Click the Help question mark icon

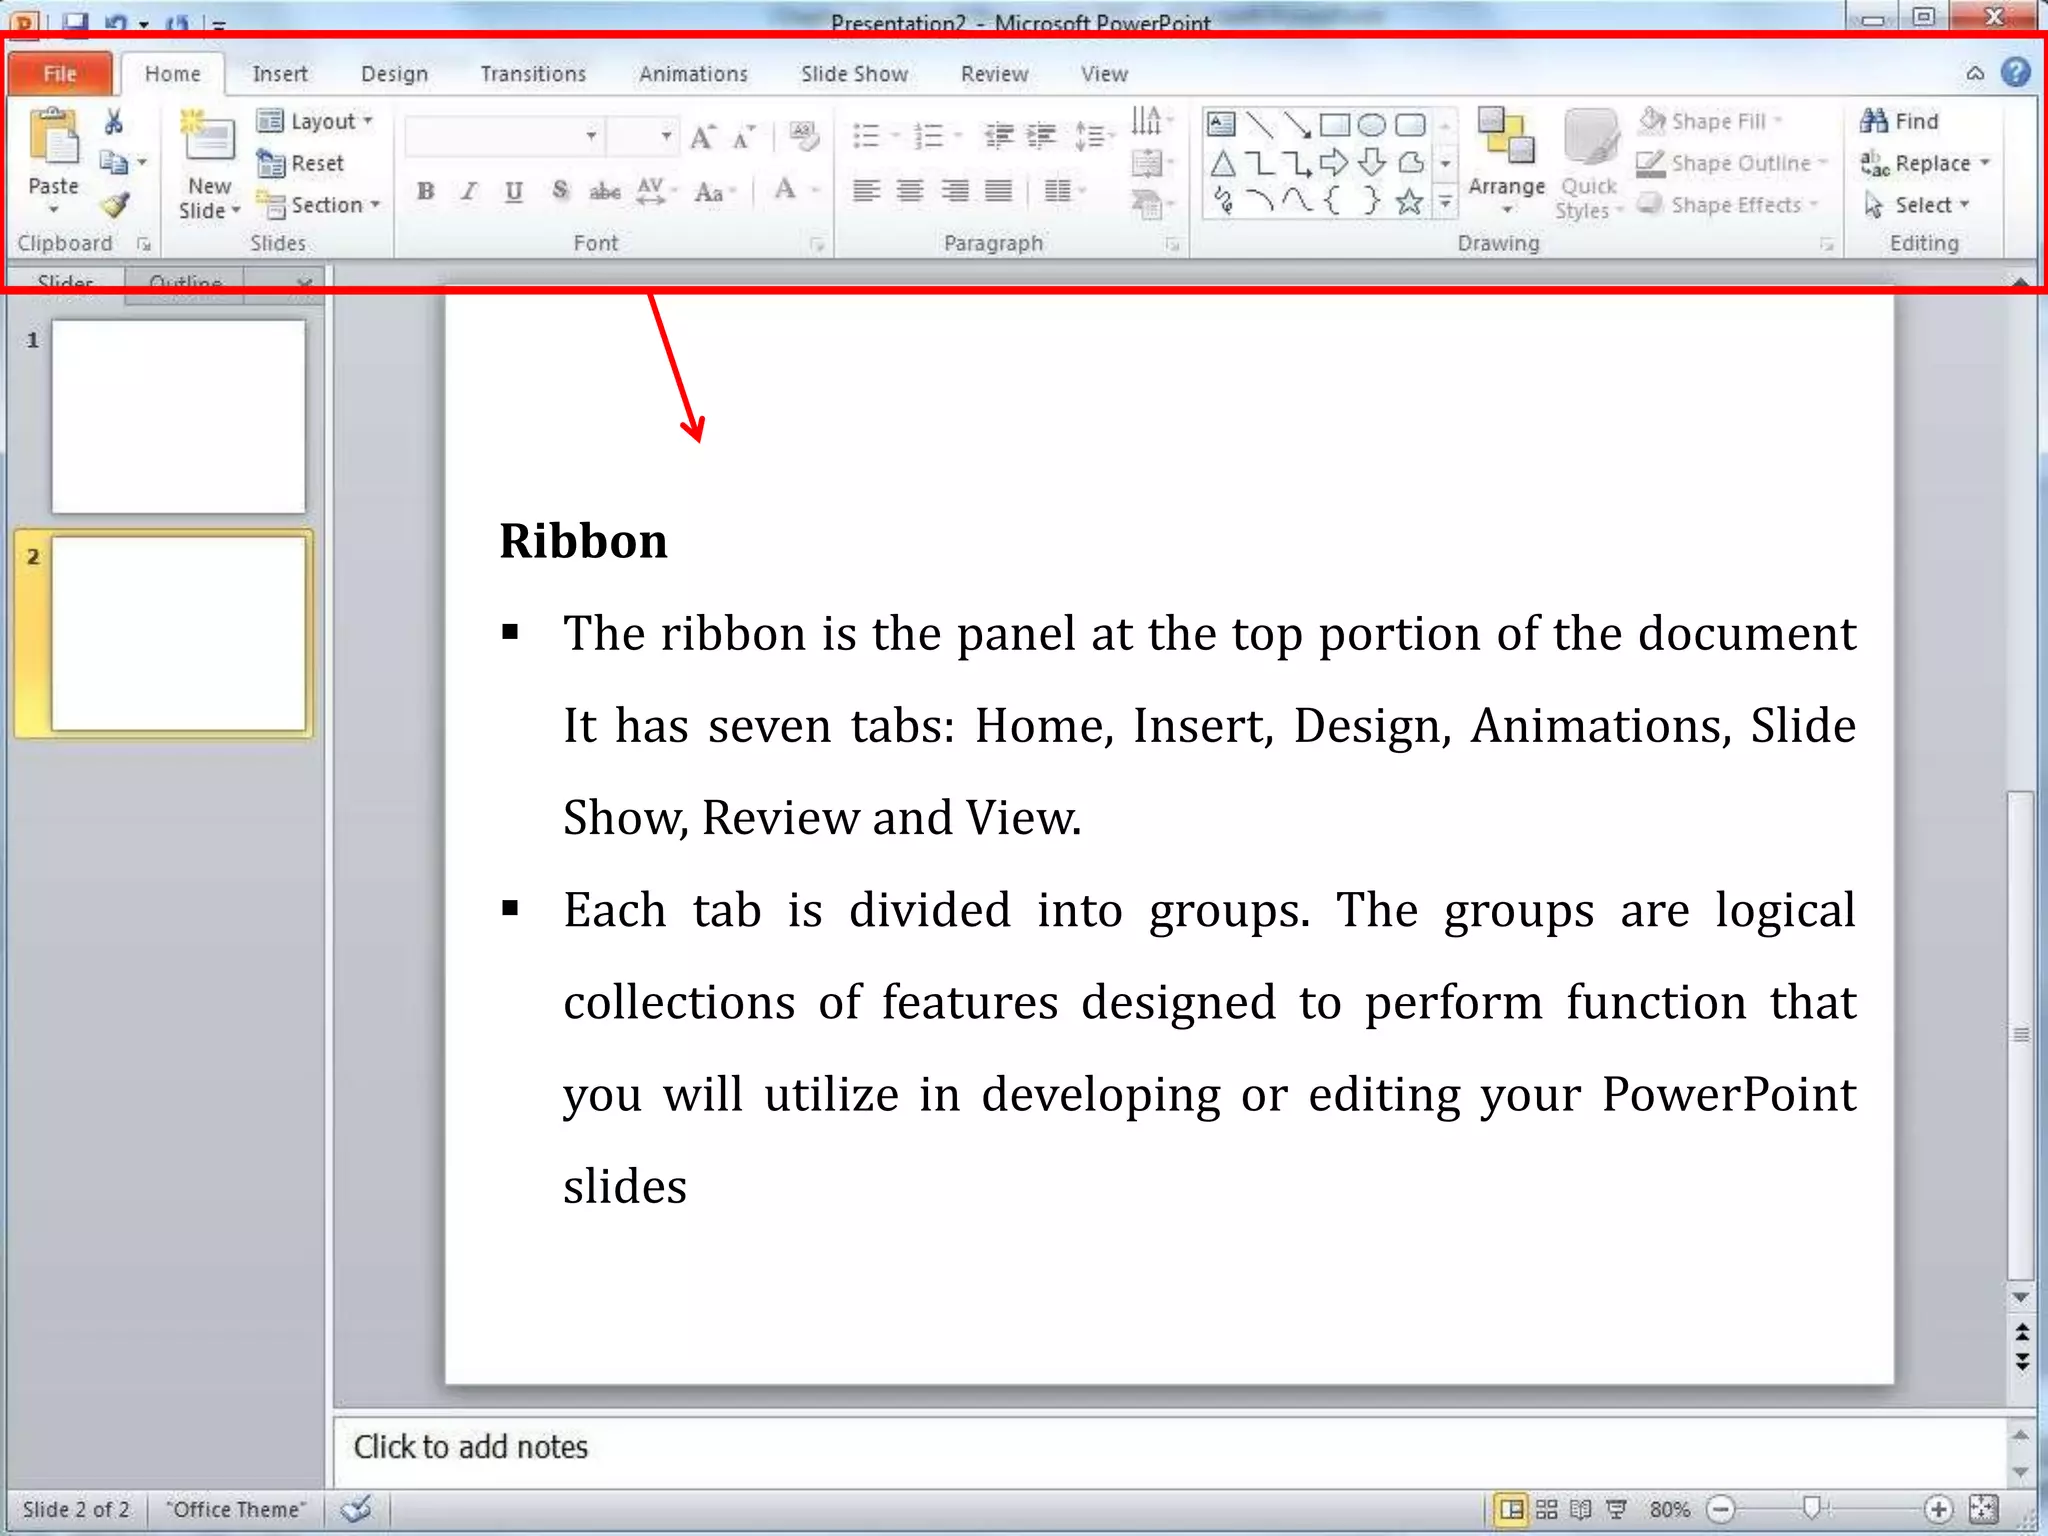pos(2015,72)
